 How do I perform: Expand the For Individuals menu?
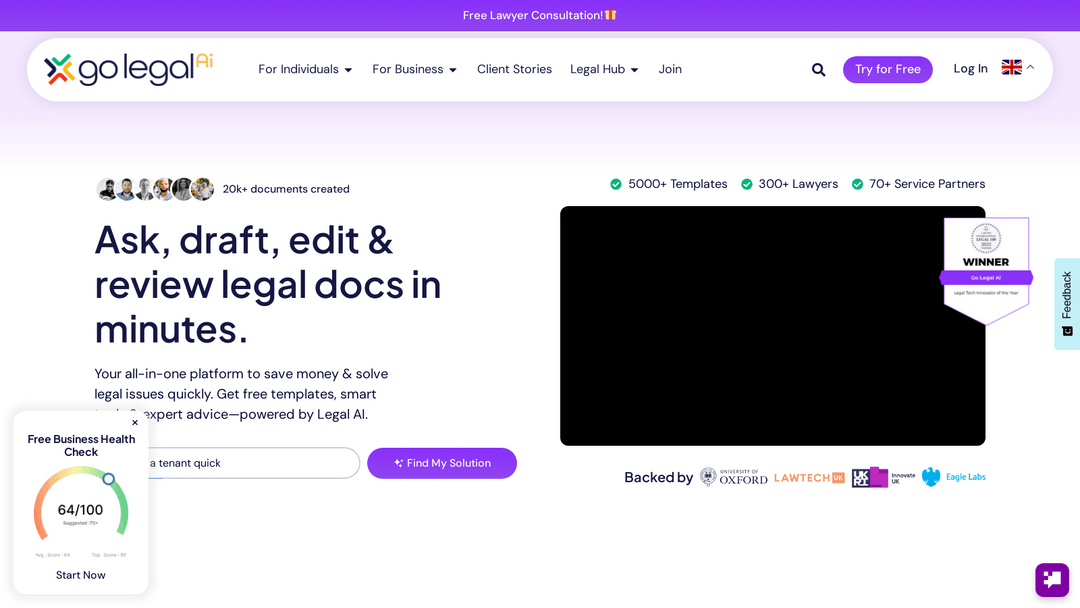pos(305,70)
